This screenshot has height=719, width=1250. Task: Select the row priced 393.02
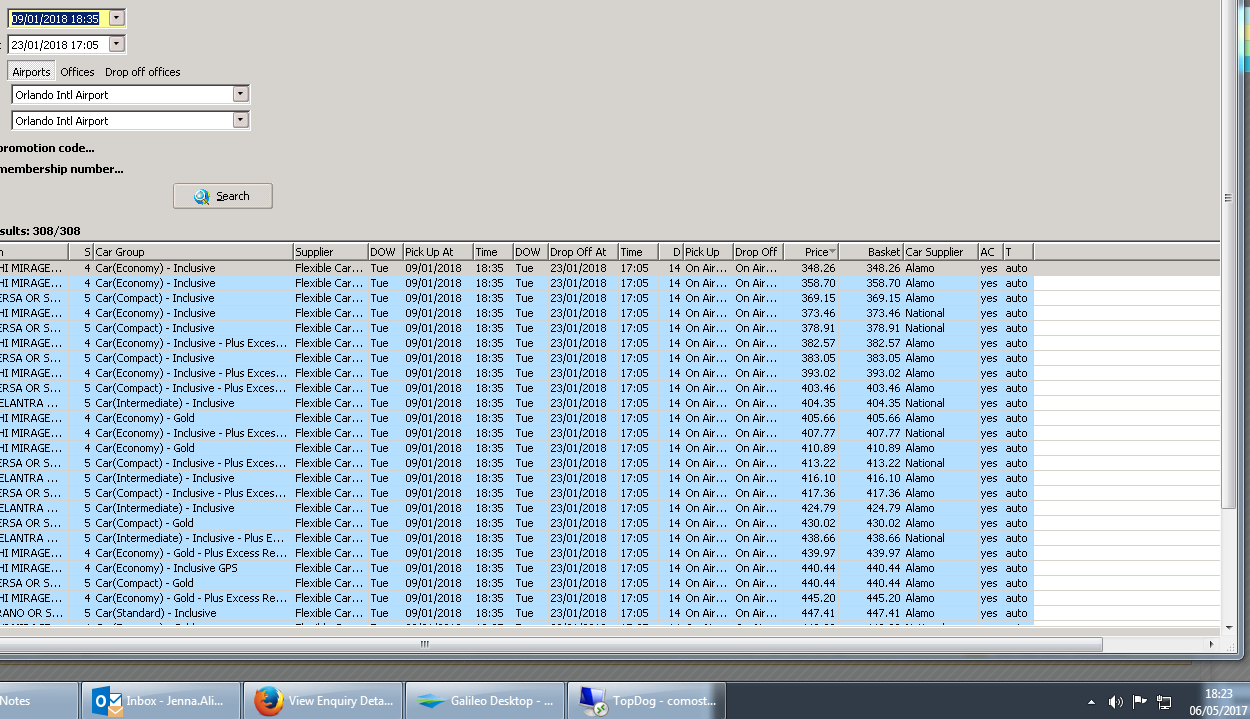516,373
